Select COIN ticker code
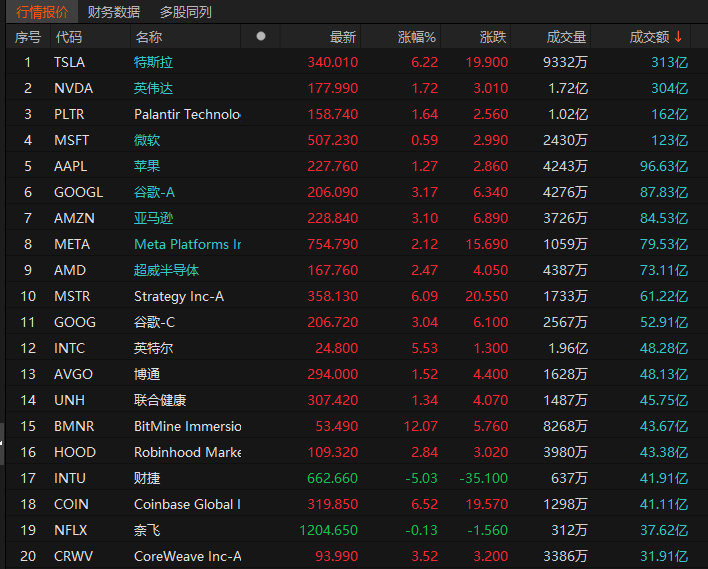 [x=71, y=504]
